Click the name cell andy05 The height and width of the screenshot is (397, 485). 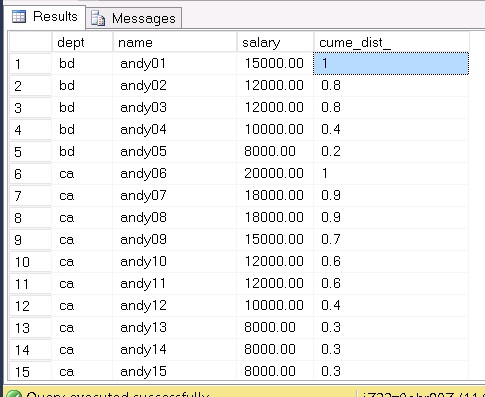[x=175, y=151]
